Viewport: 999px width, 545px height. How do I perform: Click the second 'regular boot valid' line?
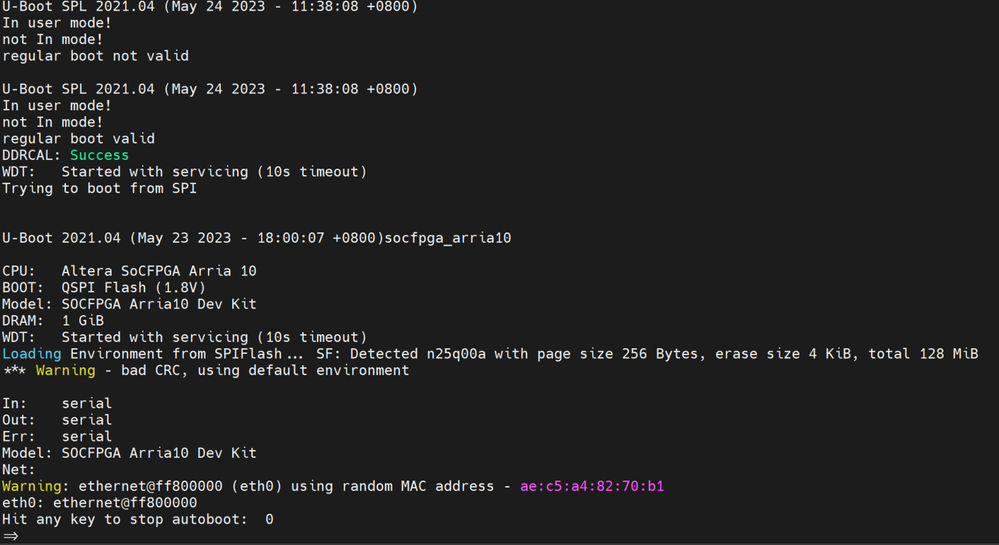78,139
